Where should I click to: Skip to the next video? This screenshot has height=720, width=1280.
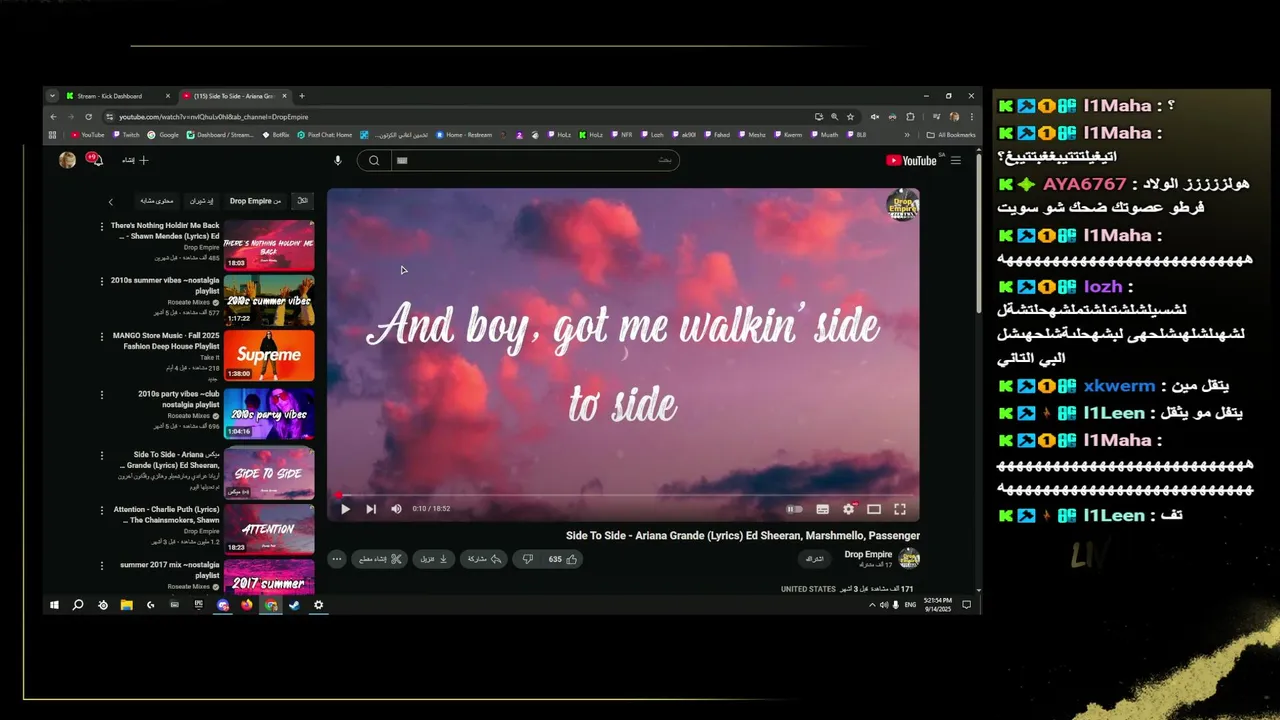[x=371, y=509]
